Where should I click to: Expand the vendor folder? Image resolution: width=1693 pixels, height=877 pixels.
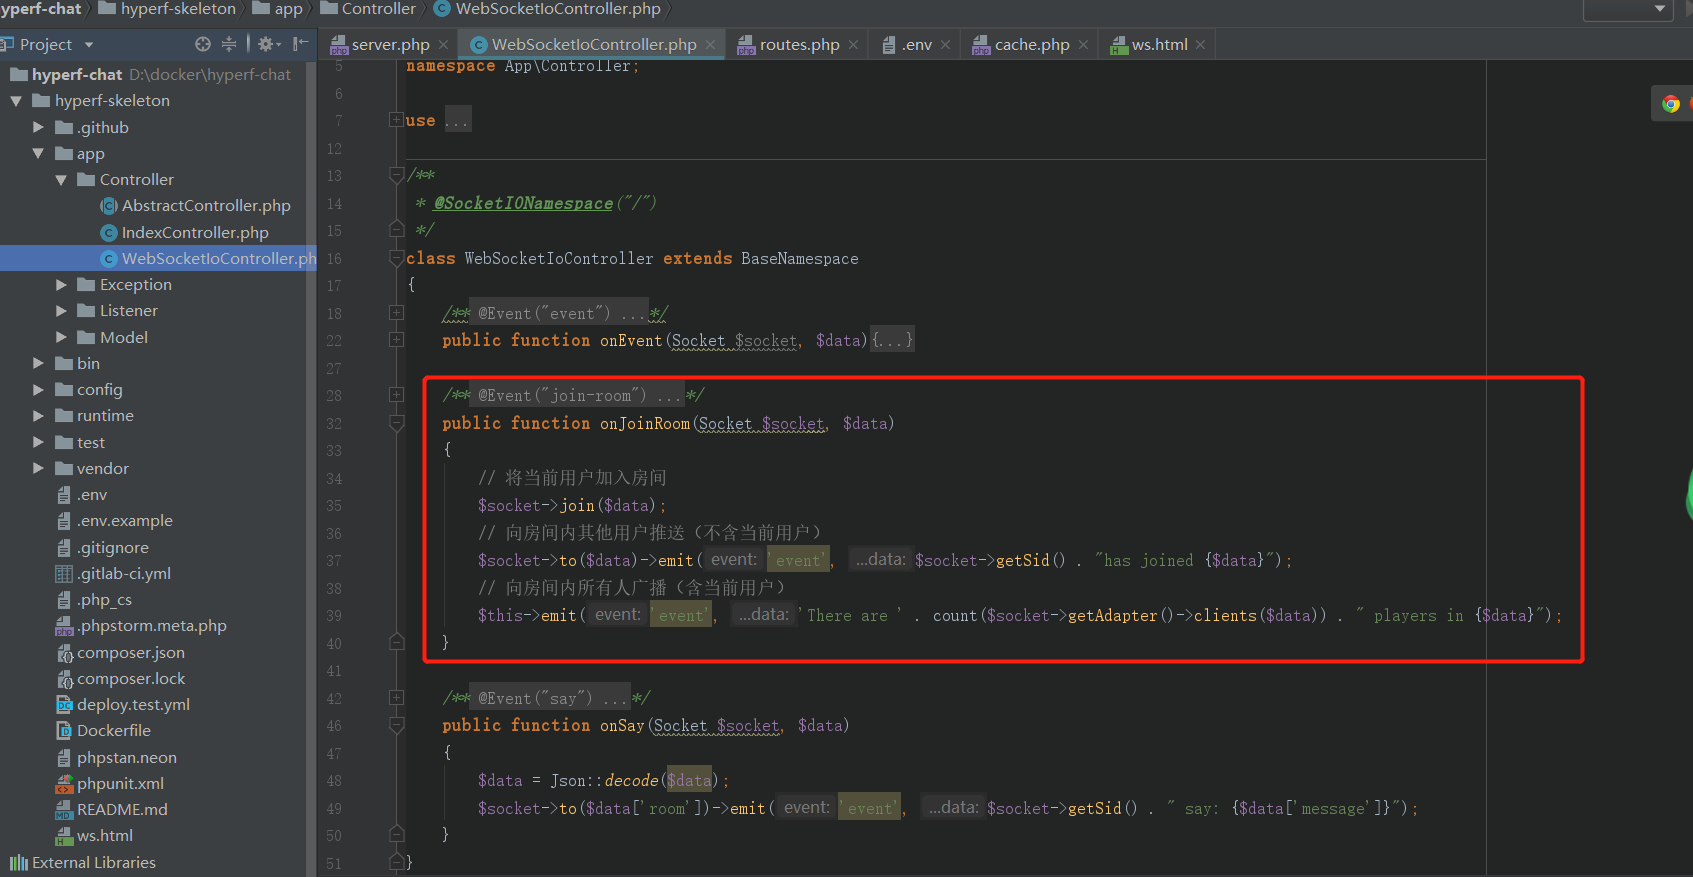38,468
